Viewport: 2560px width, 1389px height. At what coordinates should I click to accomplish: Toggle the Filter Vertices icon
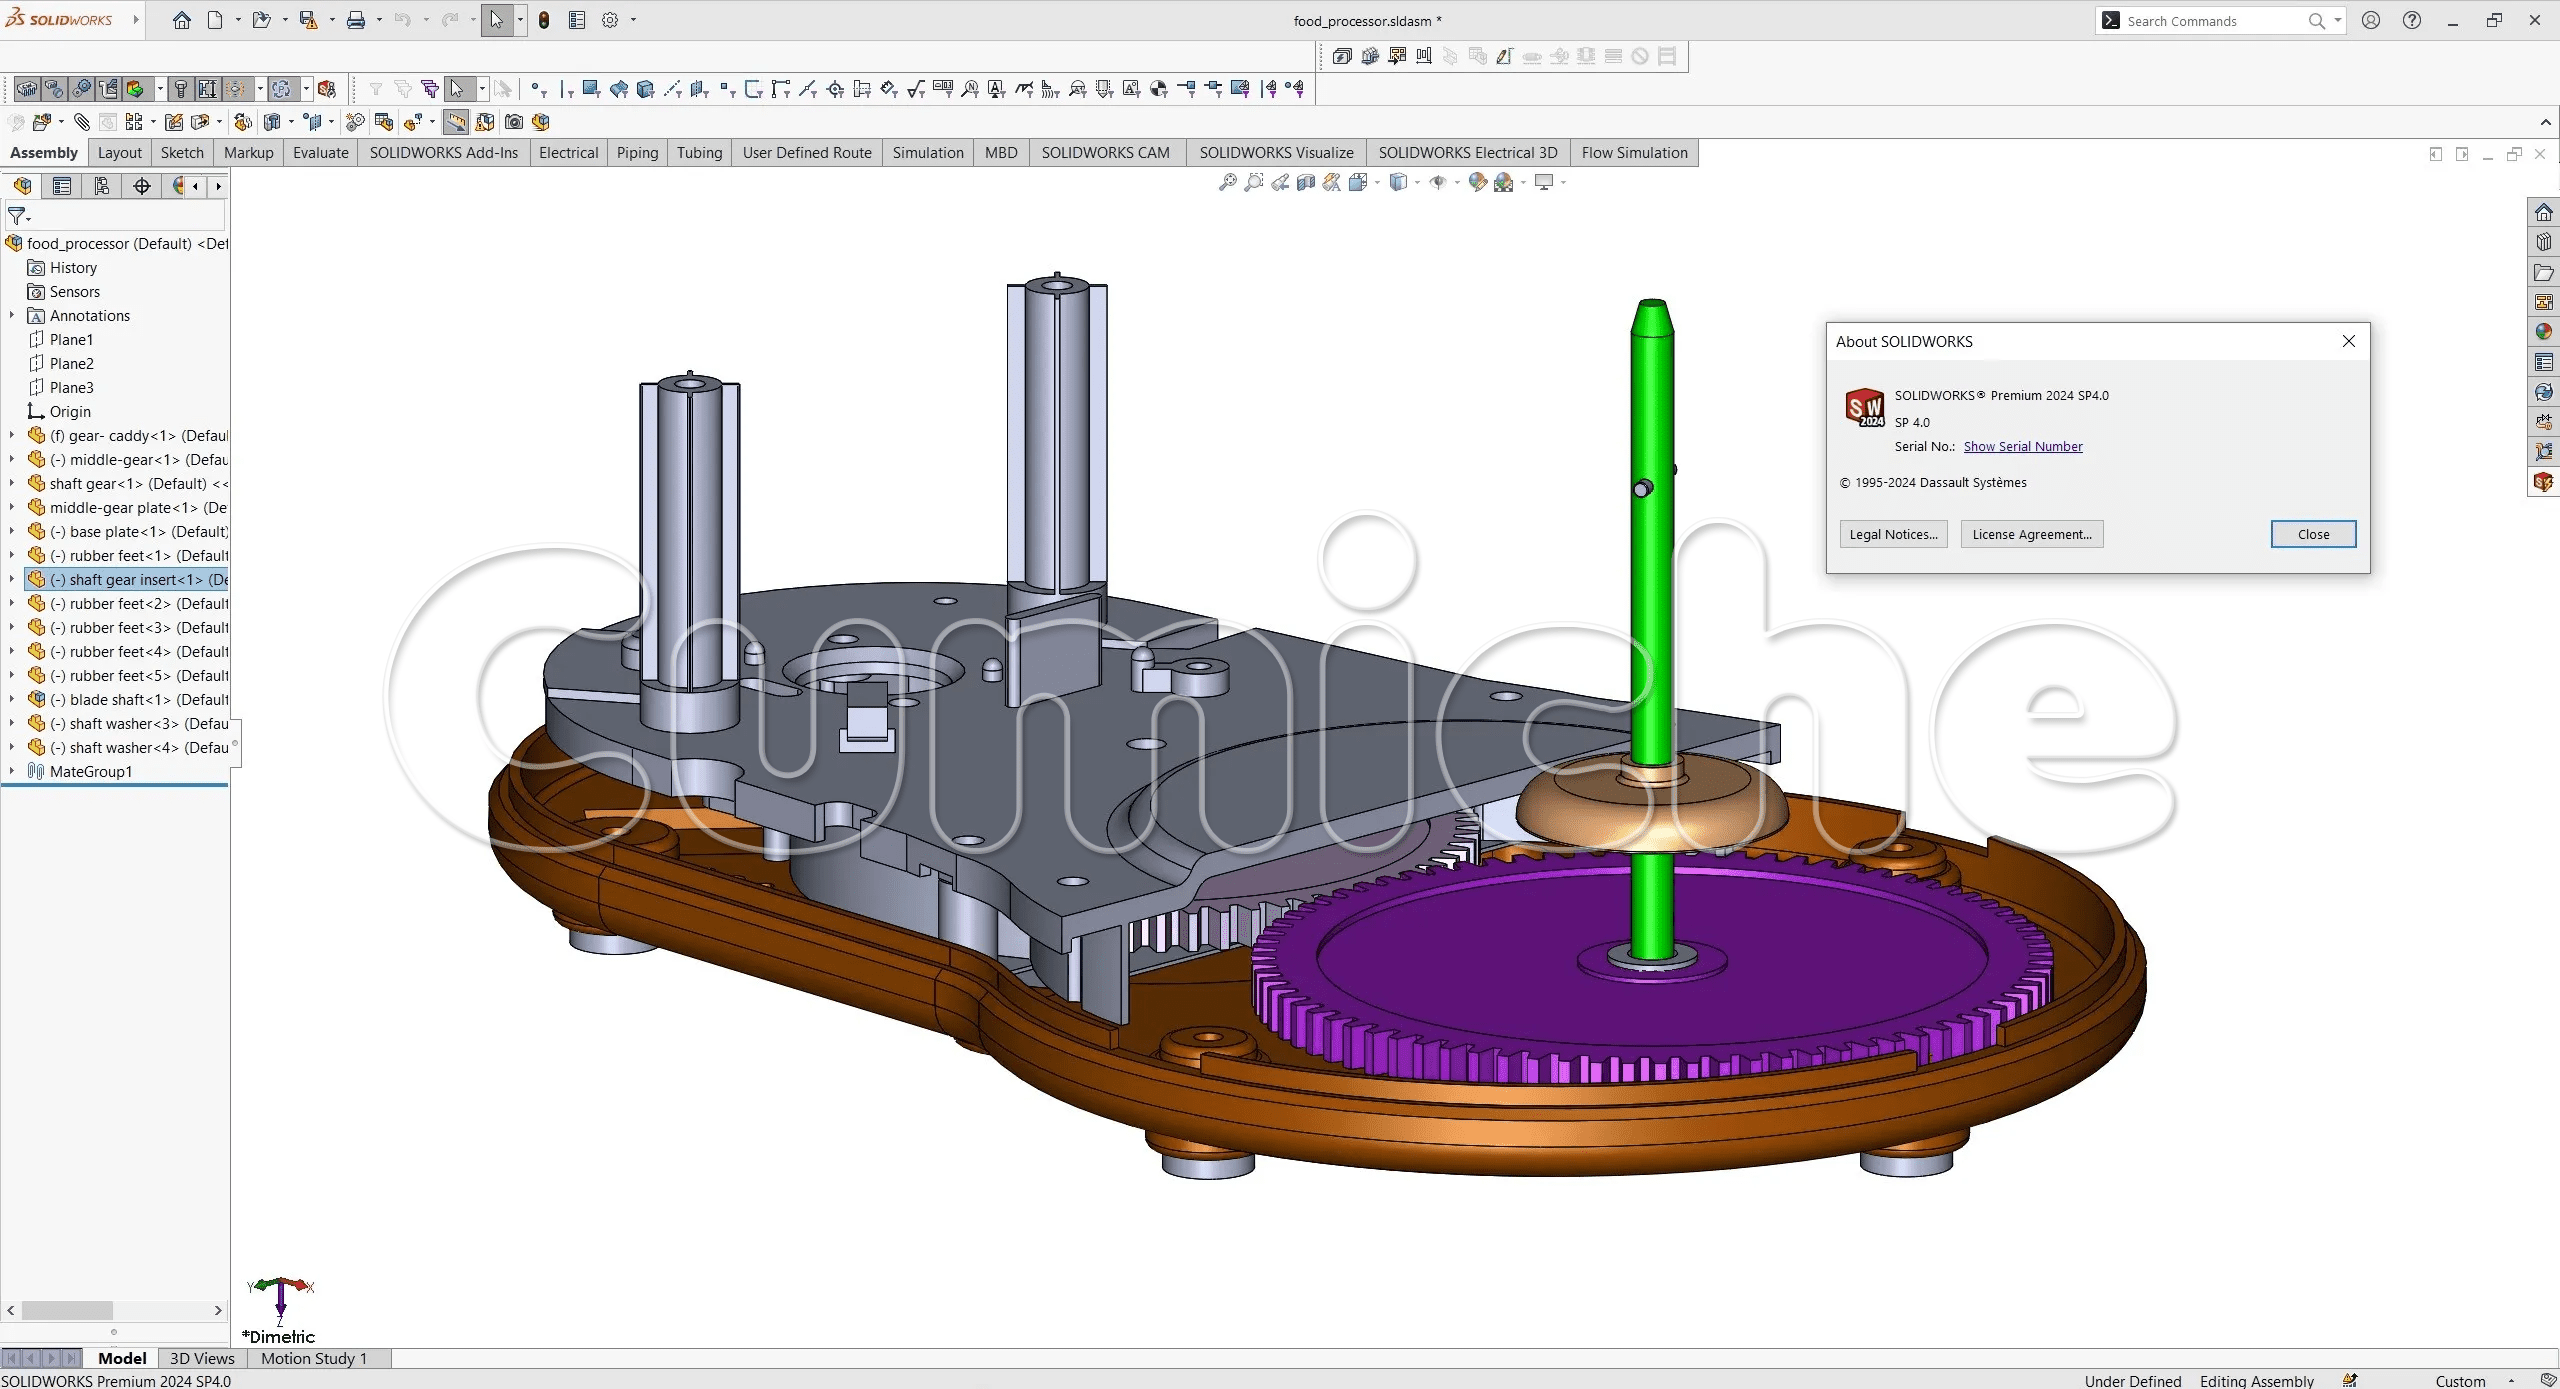click(539, 89)
